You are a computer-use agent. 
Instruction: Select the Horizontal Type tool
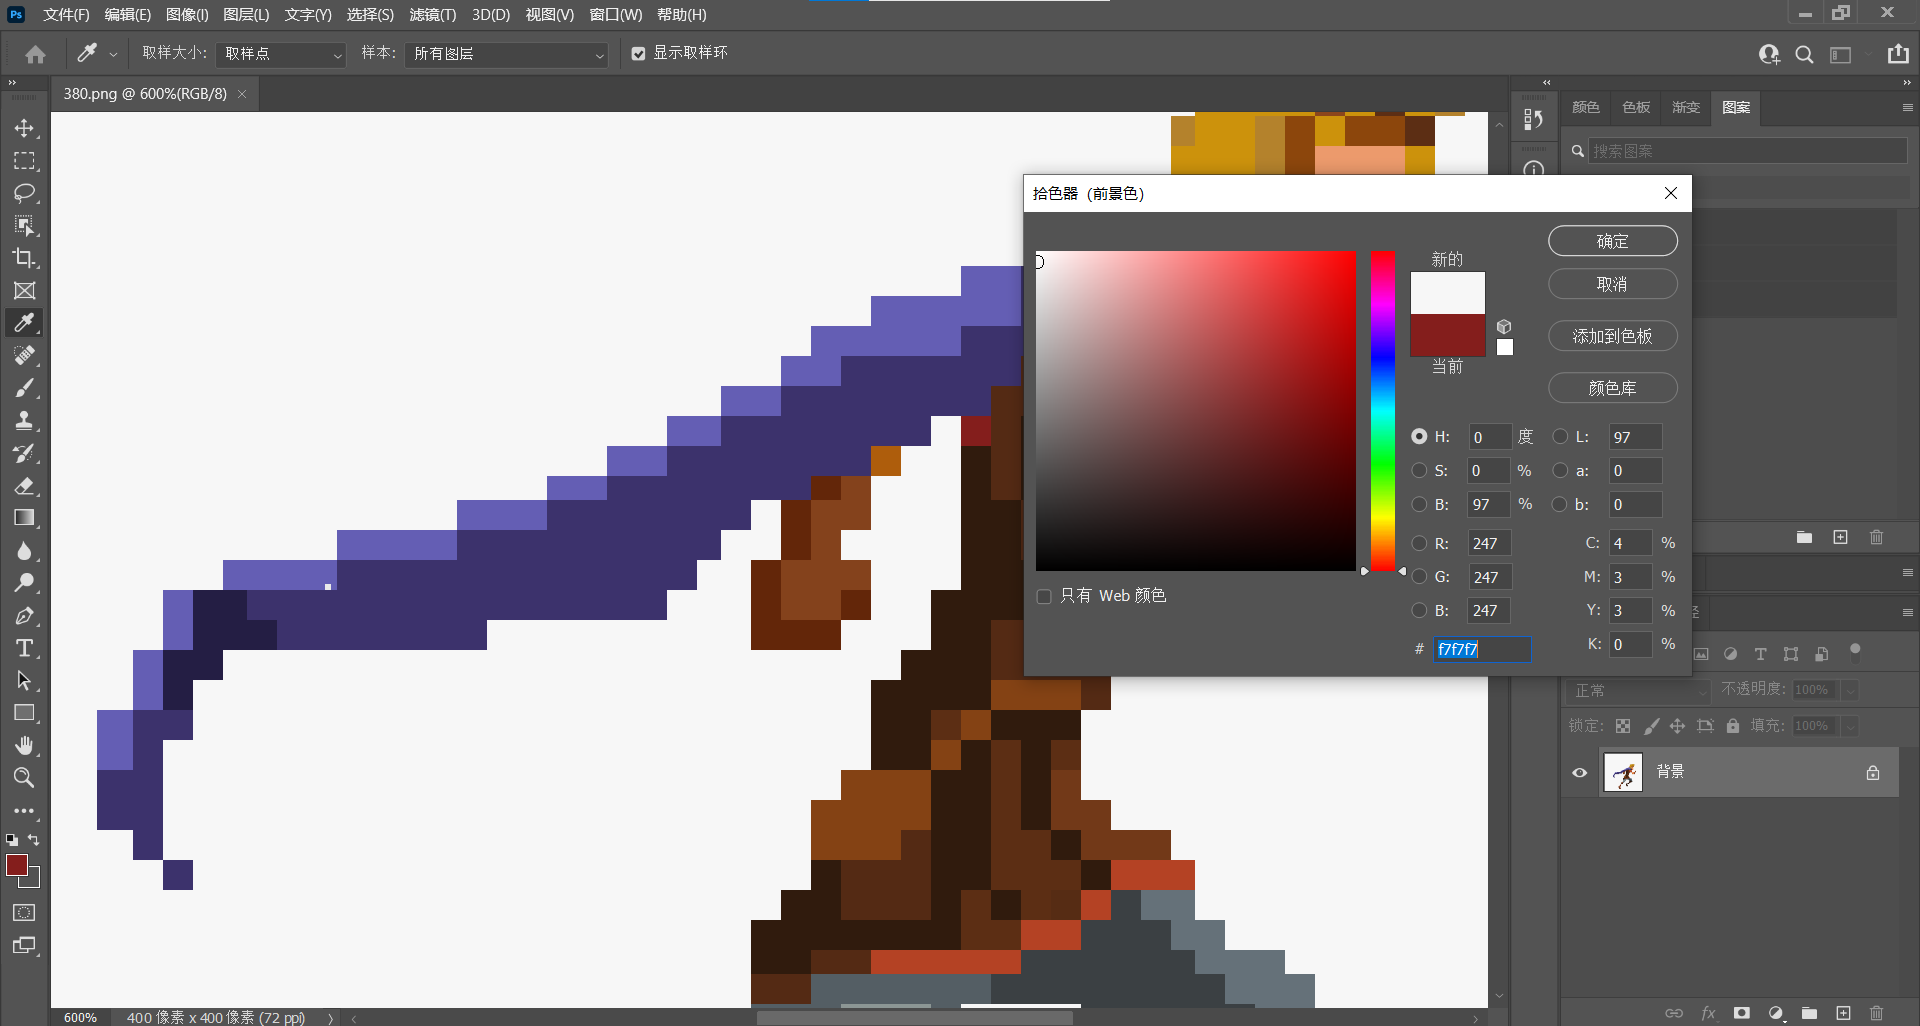24,648
